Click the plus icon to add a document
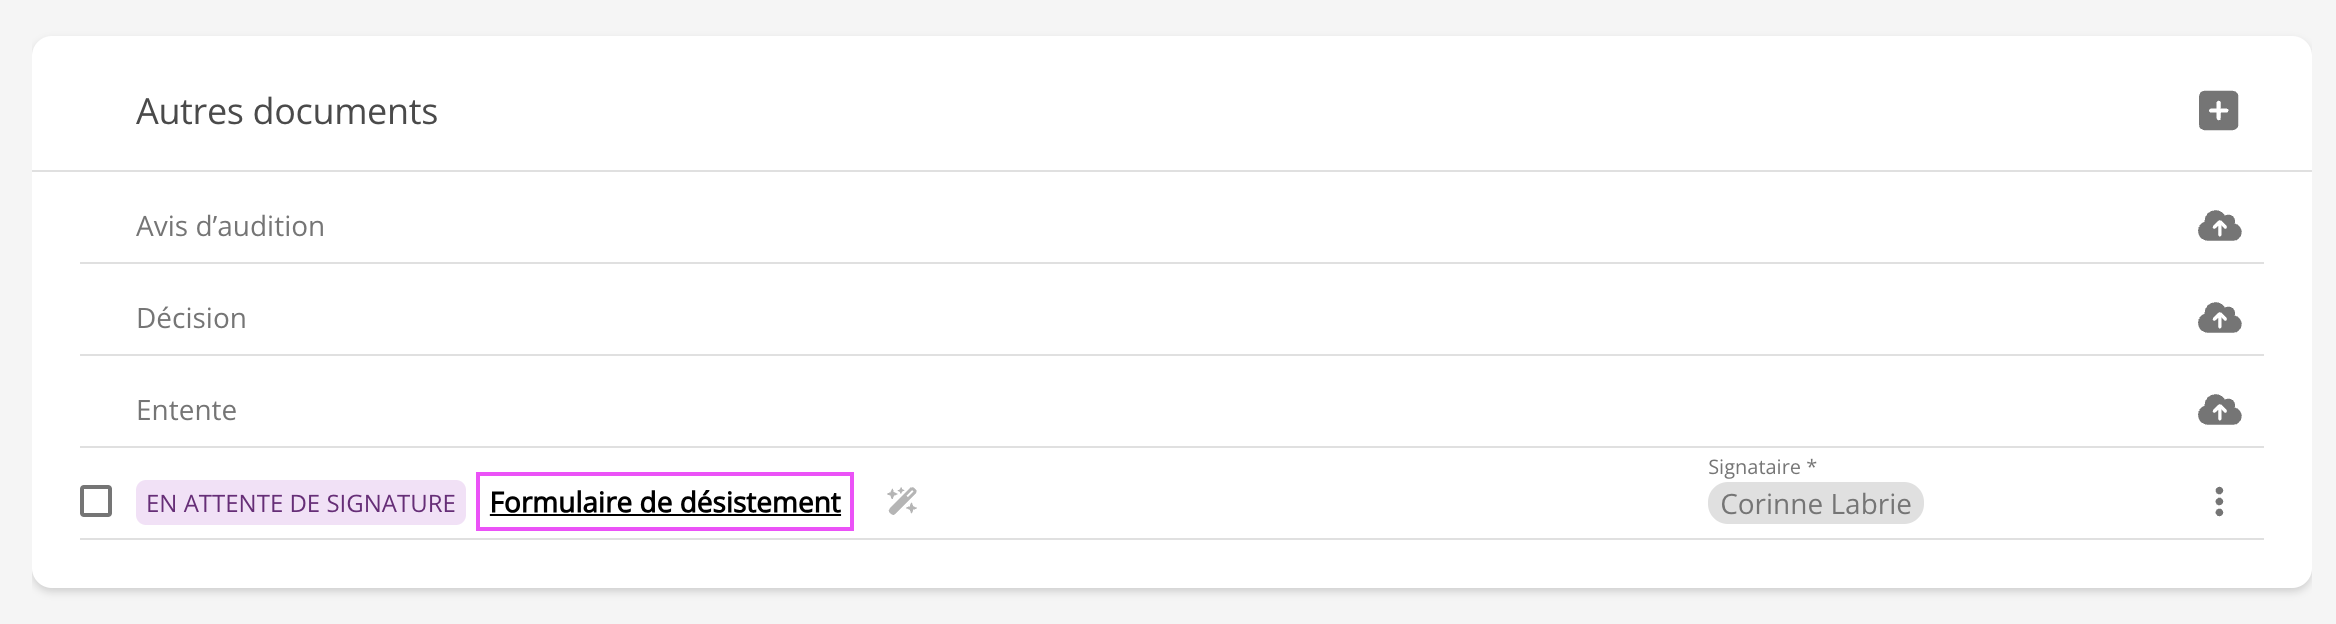Screen dimensions: 2336x624 [x=2218, y=111]
